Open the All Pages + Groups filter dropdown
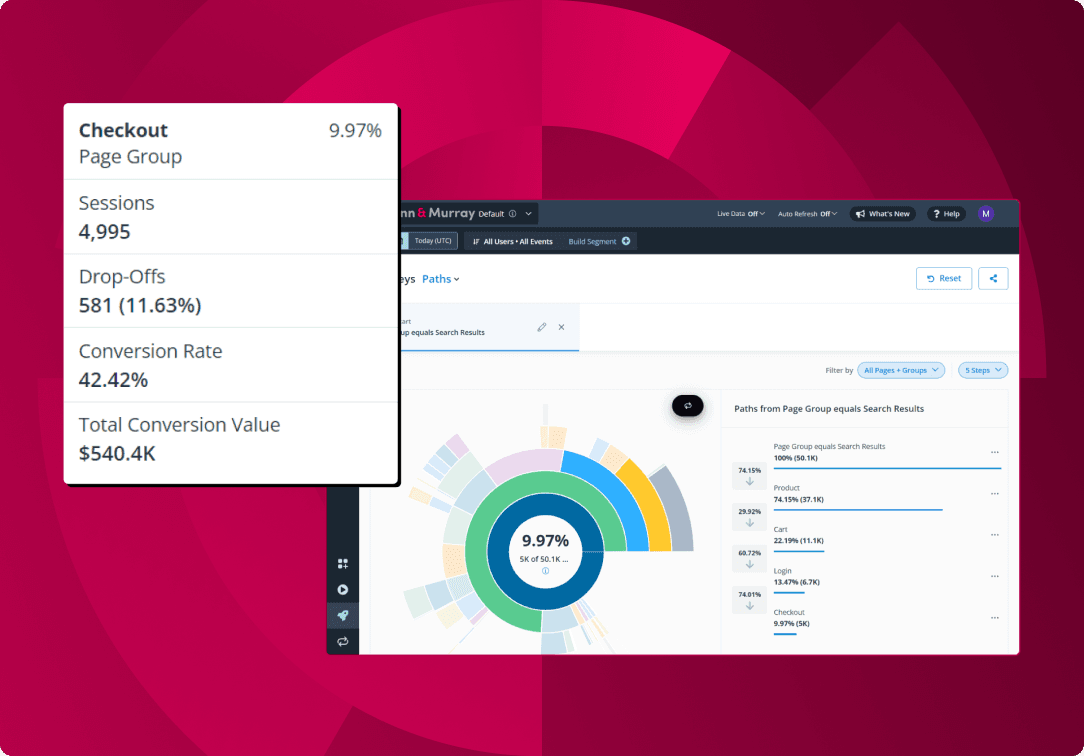 [901, 370]
